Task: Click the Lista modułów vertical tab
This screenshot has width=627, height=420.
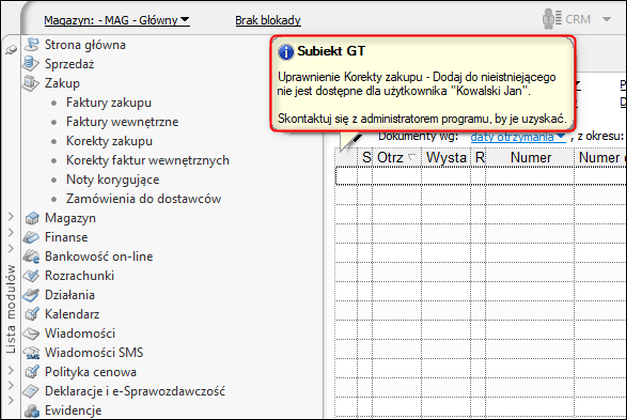Action: (11, 309)
